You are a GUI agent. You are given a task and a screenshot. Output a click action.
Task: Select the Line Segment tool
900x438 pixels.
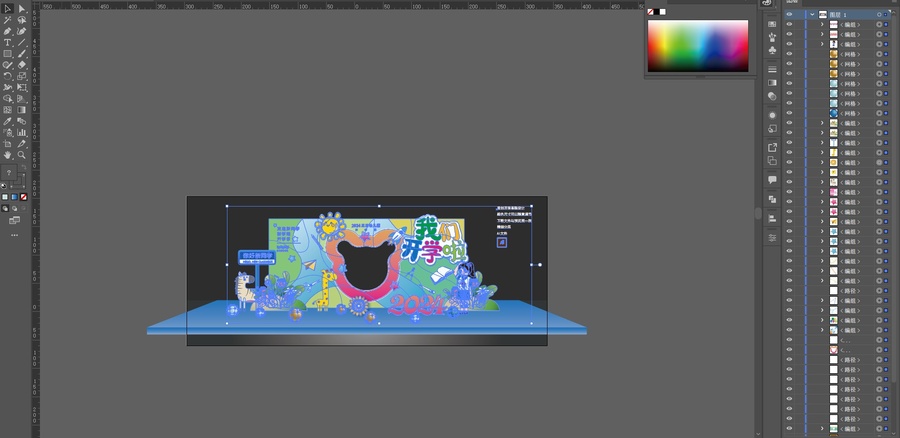pos(22,42)
